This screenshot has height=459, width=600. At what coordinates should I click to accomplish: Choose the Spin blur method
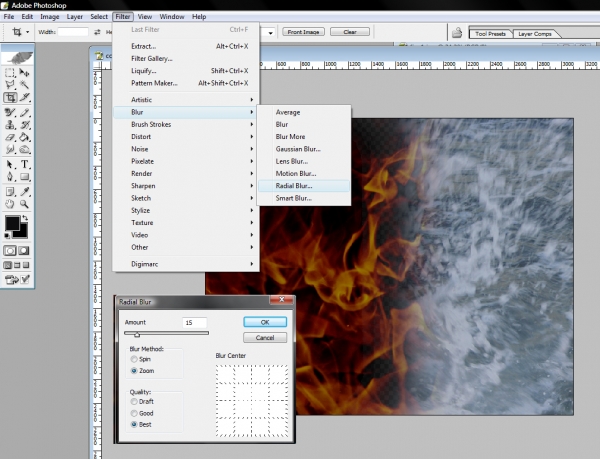pyautogui.click(x=134, y=359)
